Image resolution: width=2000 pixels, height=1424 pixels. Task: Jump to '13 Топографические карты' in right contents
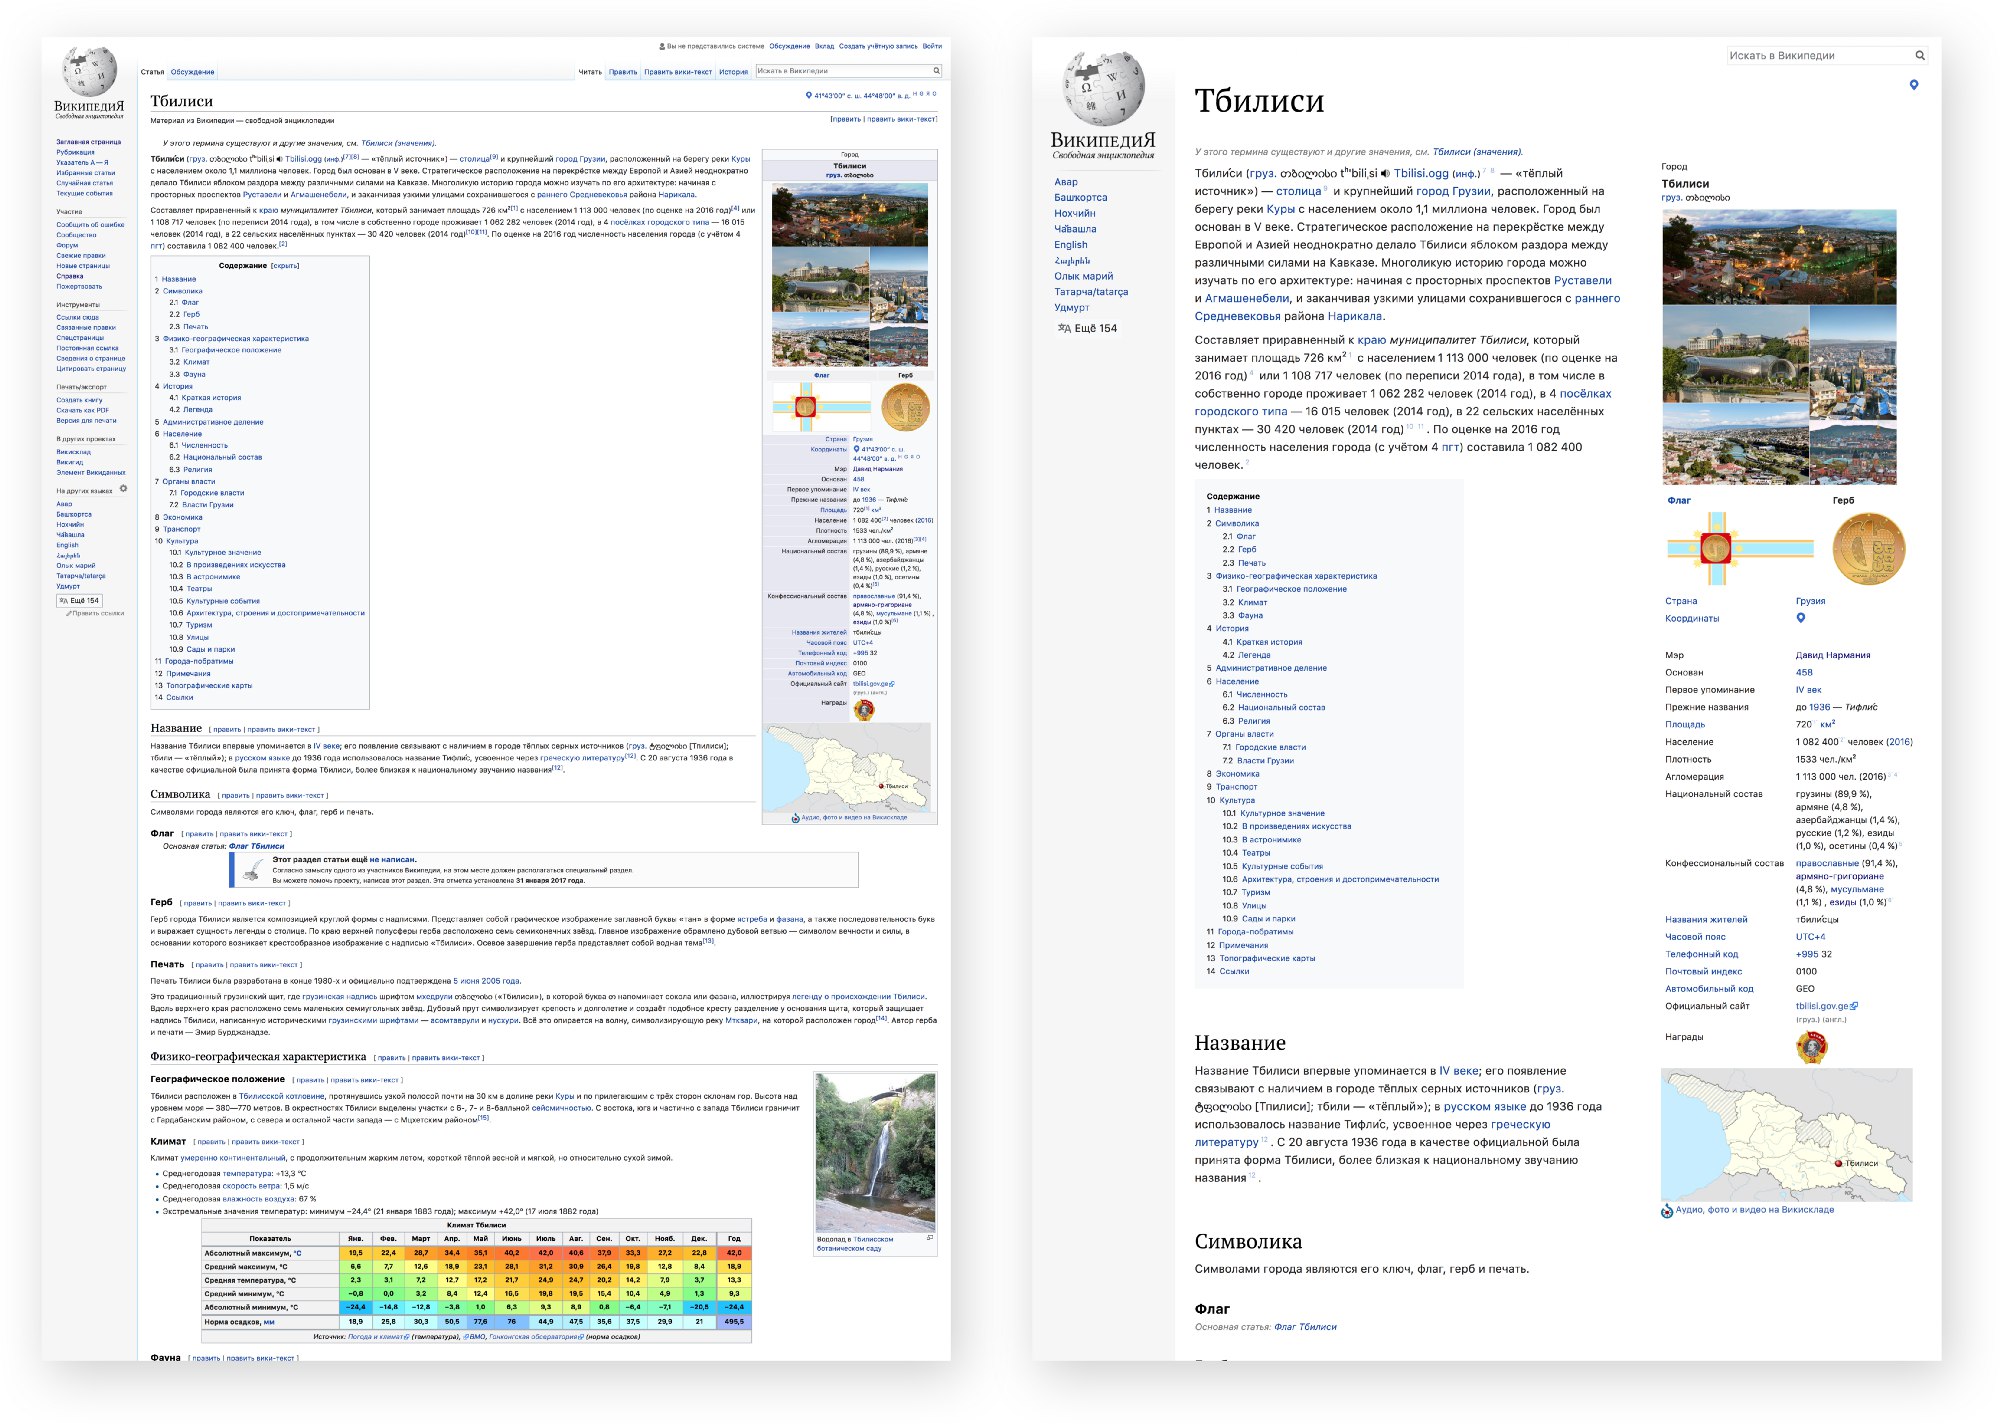click(1261, 958)
